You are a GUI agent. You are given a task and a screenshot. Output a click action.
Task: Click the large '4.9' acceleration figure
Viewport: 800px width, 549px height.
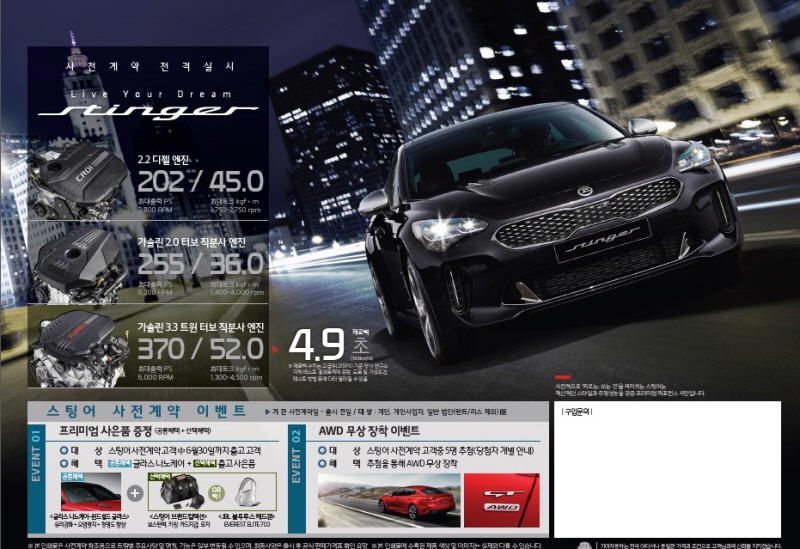pyautogui.click(x=317, y=345)
